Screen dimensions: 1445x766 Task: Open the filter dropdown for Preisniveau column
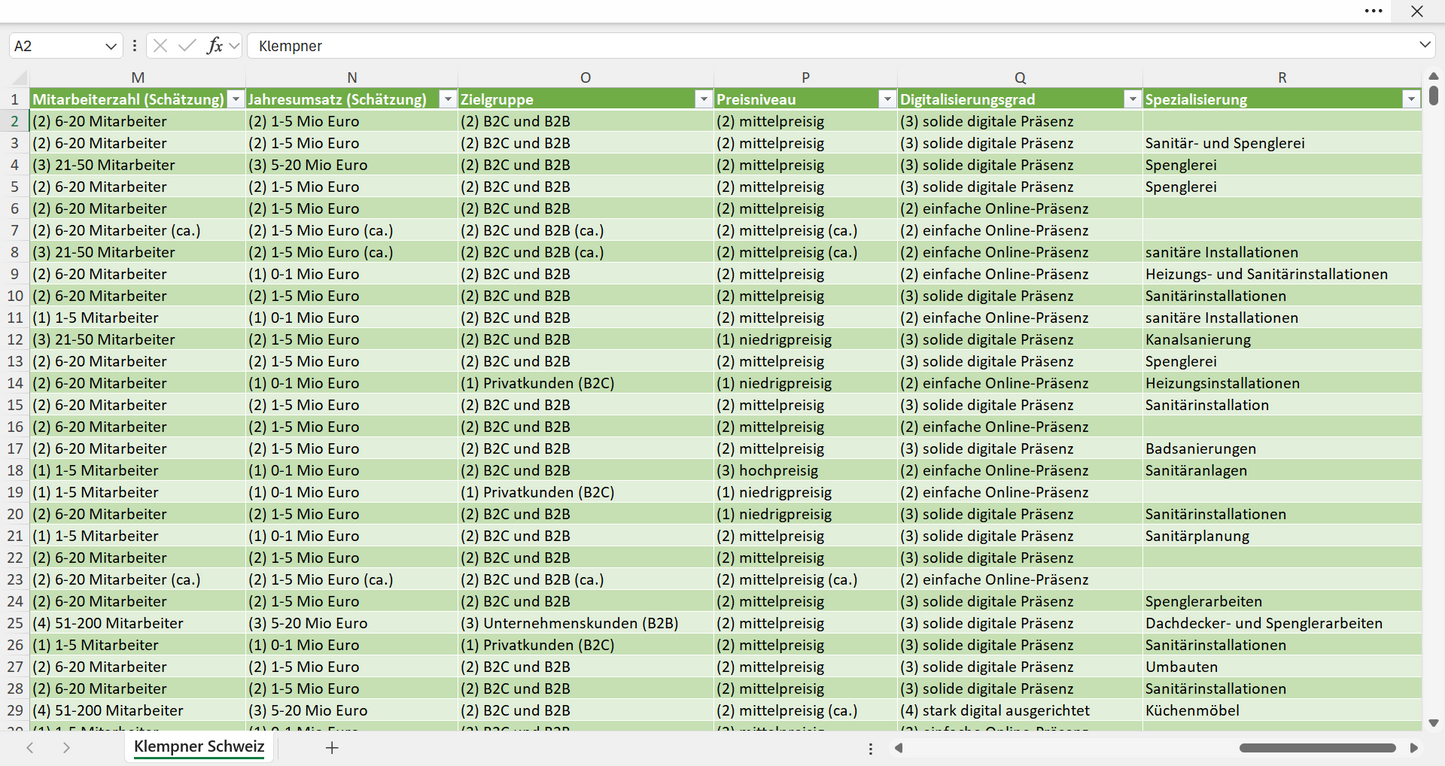click(887, 99)
